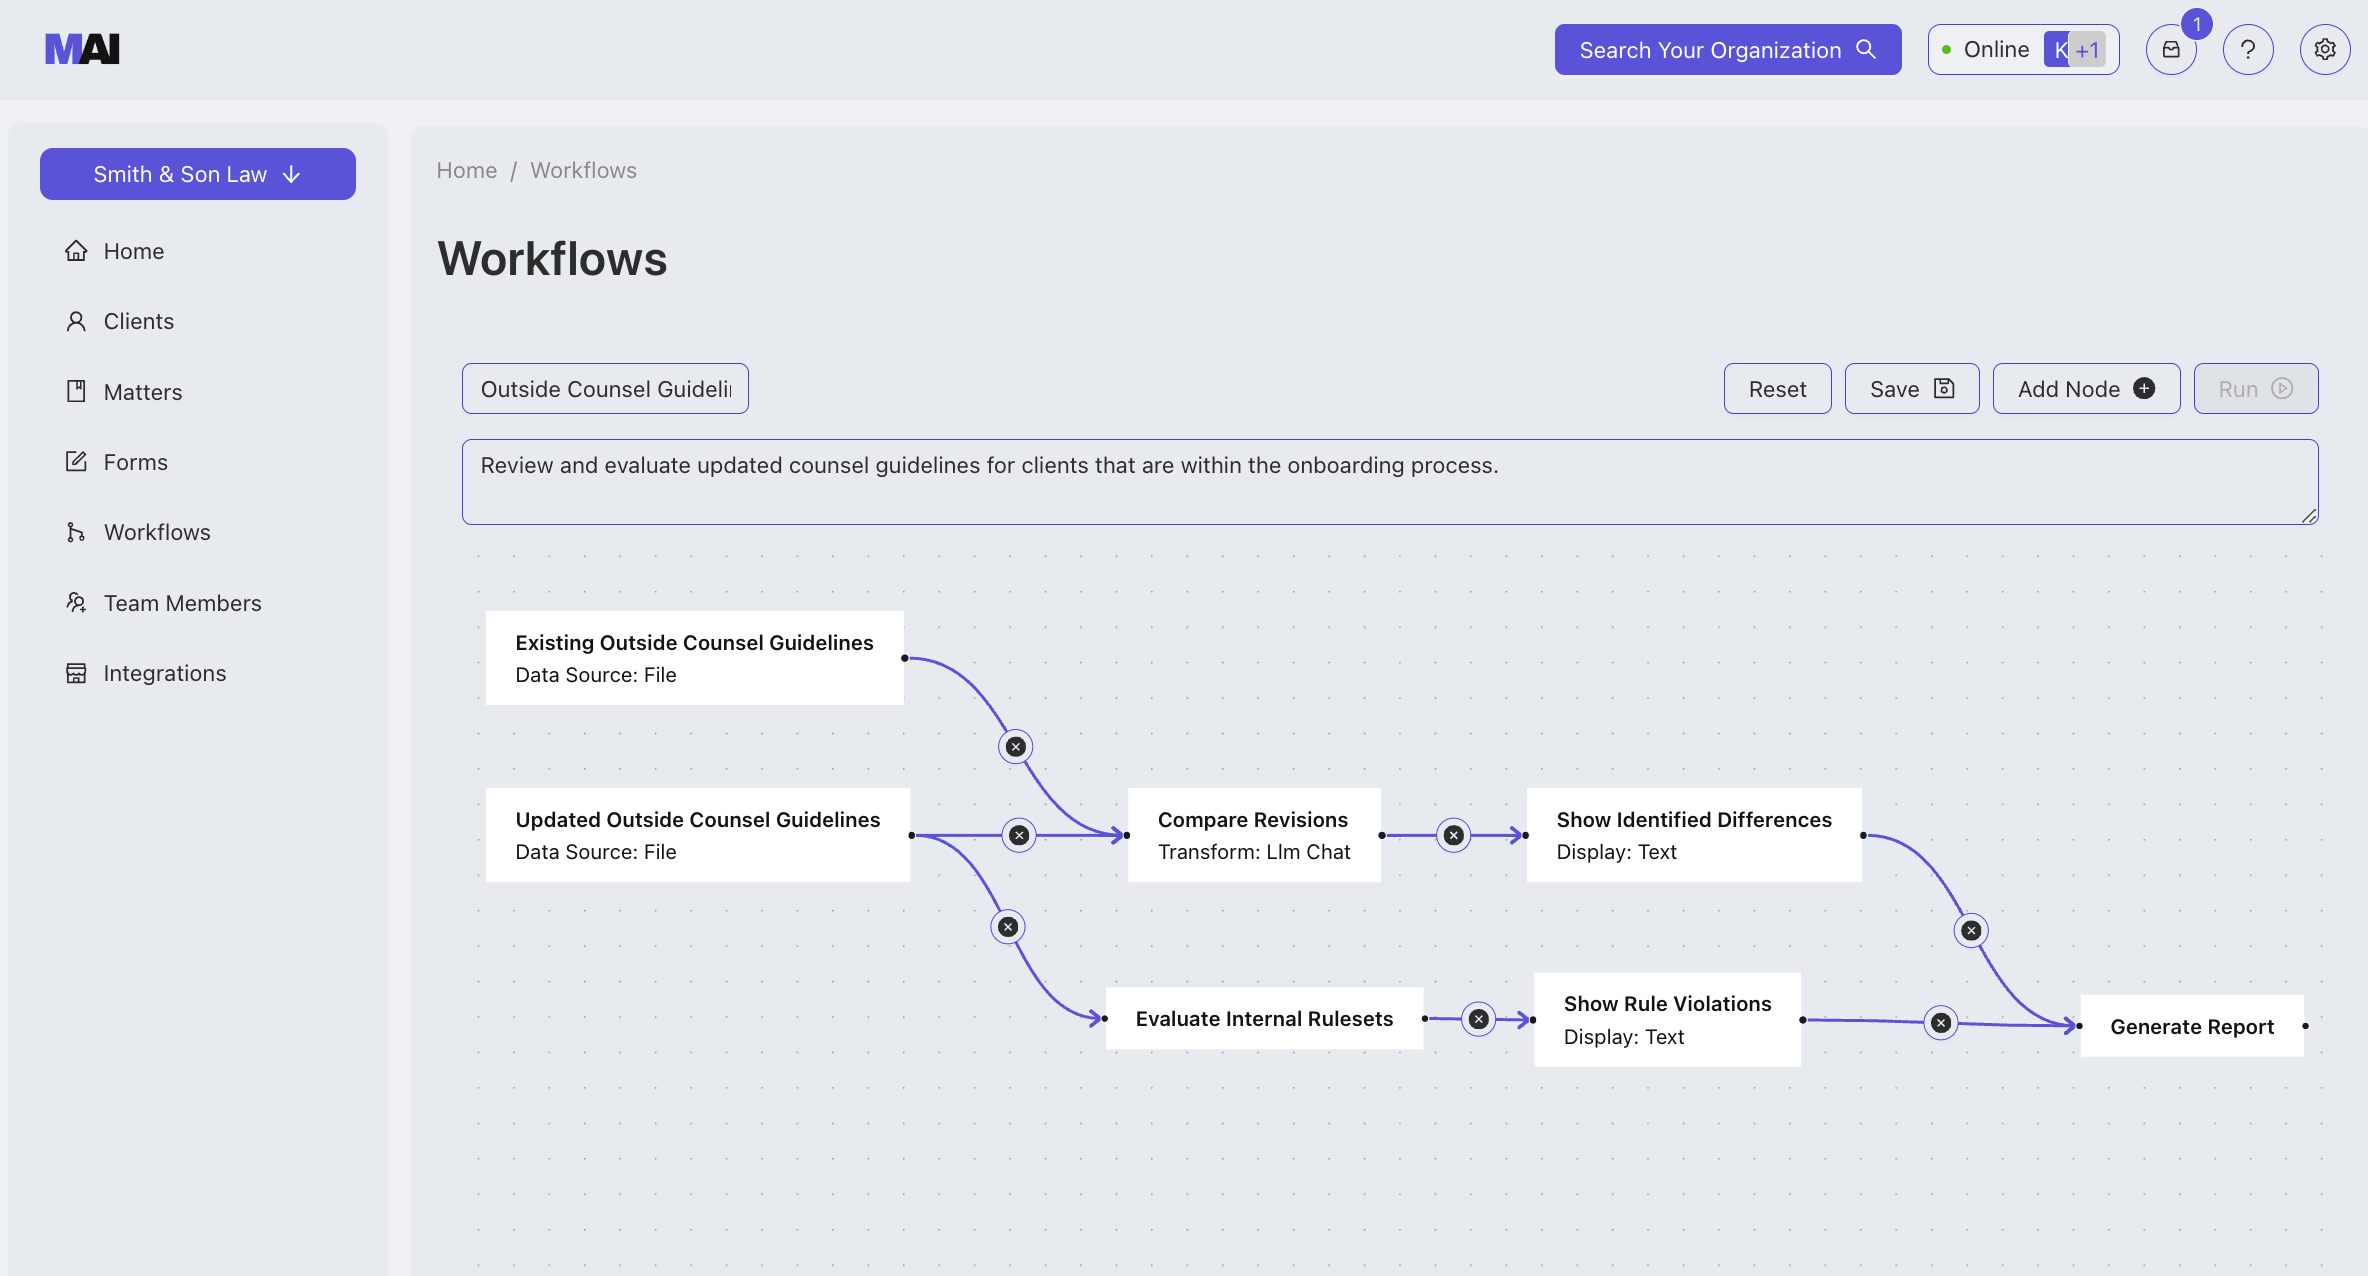Open the +1 collaborators list

tap(2087, 48)
